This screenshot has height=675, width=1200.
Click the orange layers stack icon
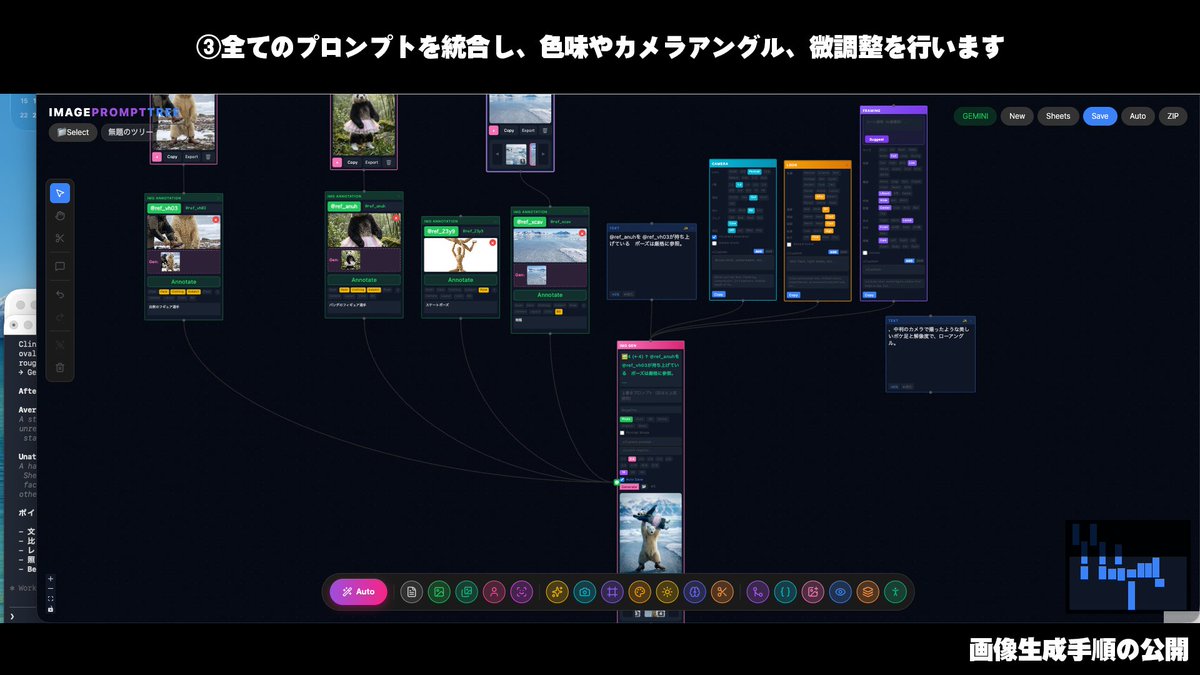point(868,592)
